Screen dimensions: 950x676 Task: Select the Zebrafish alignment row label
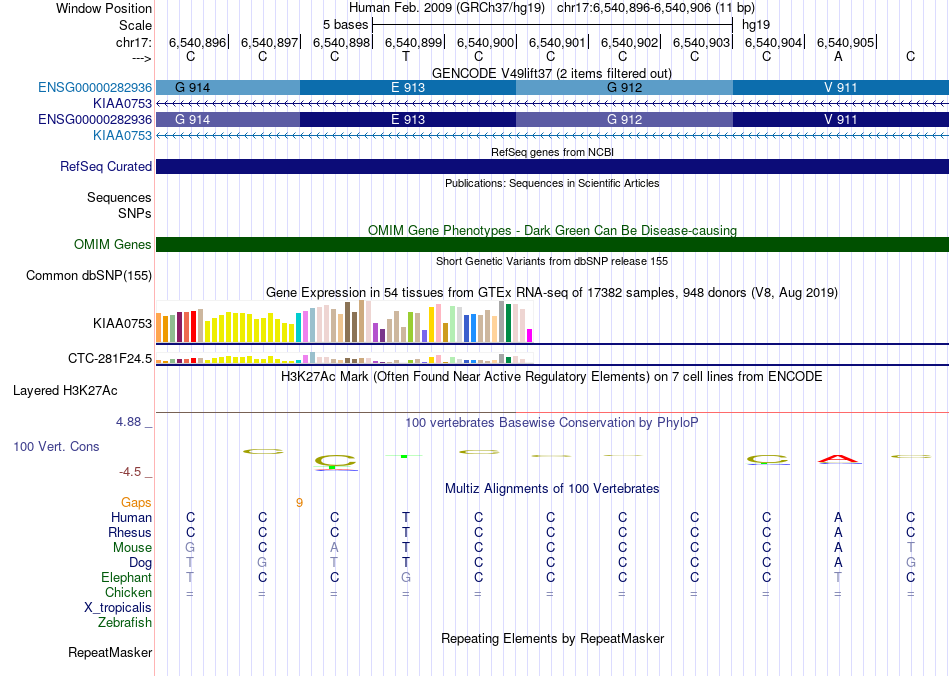[125, 622]
